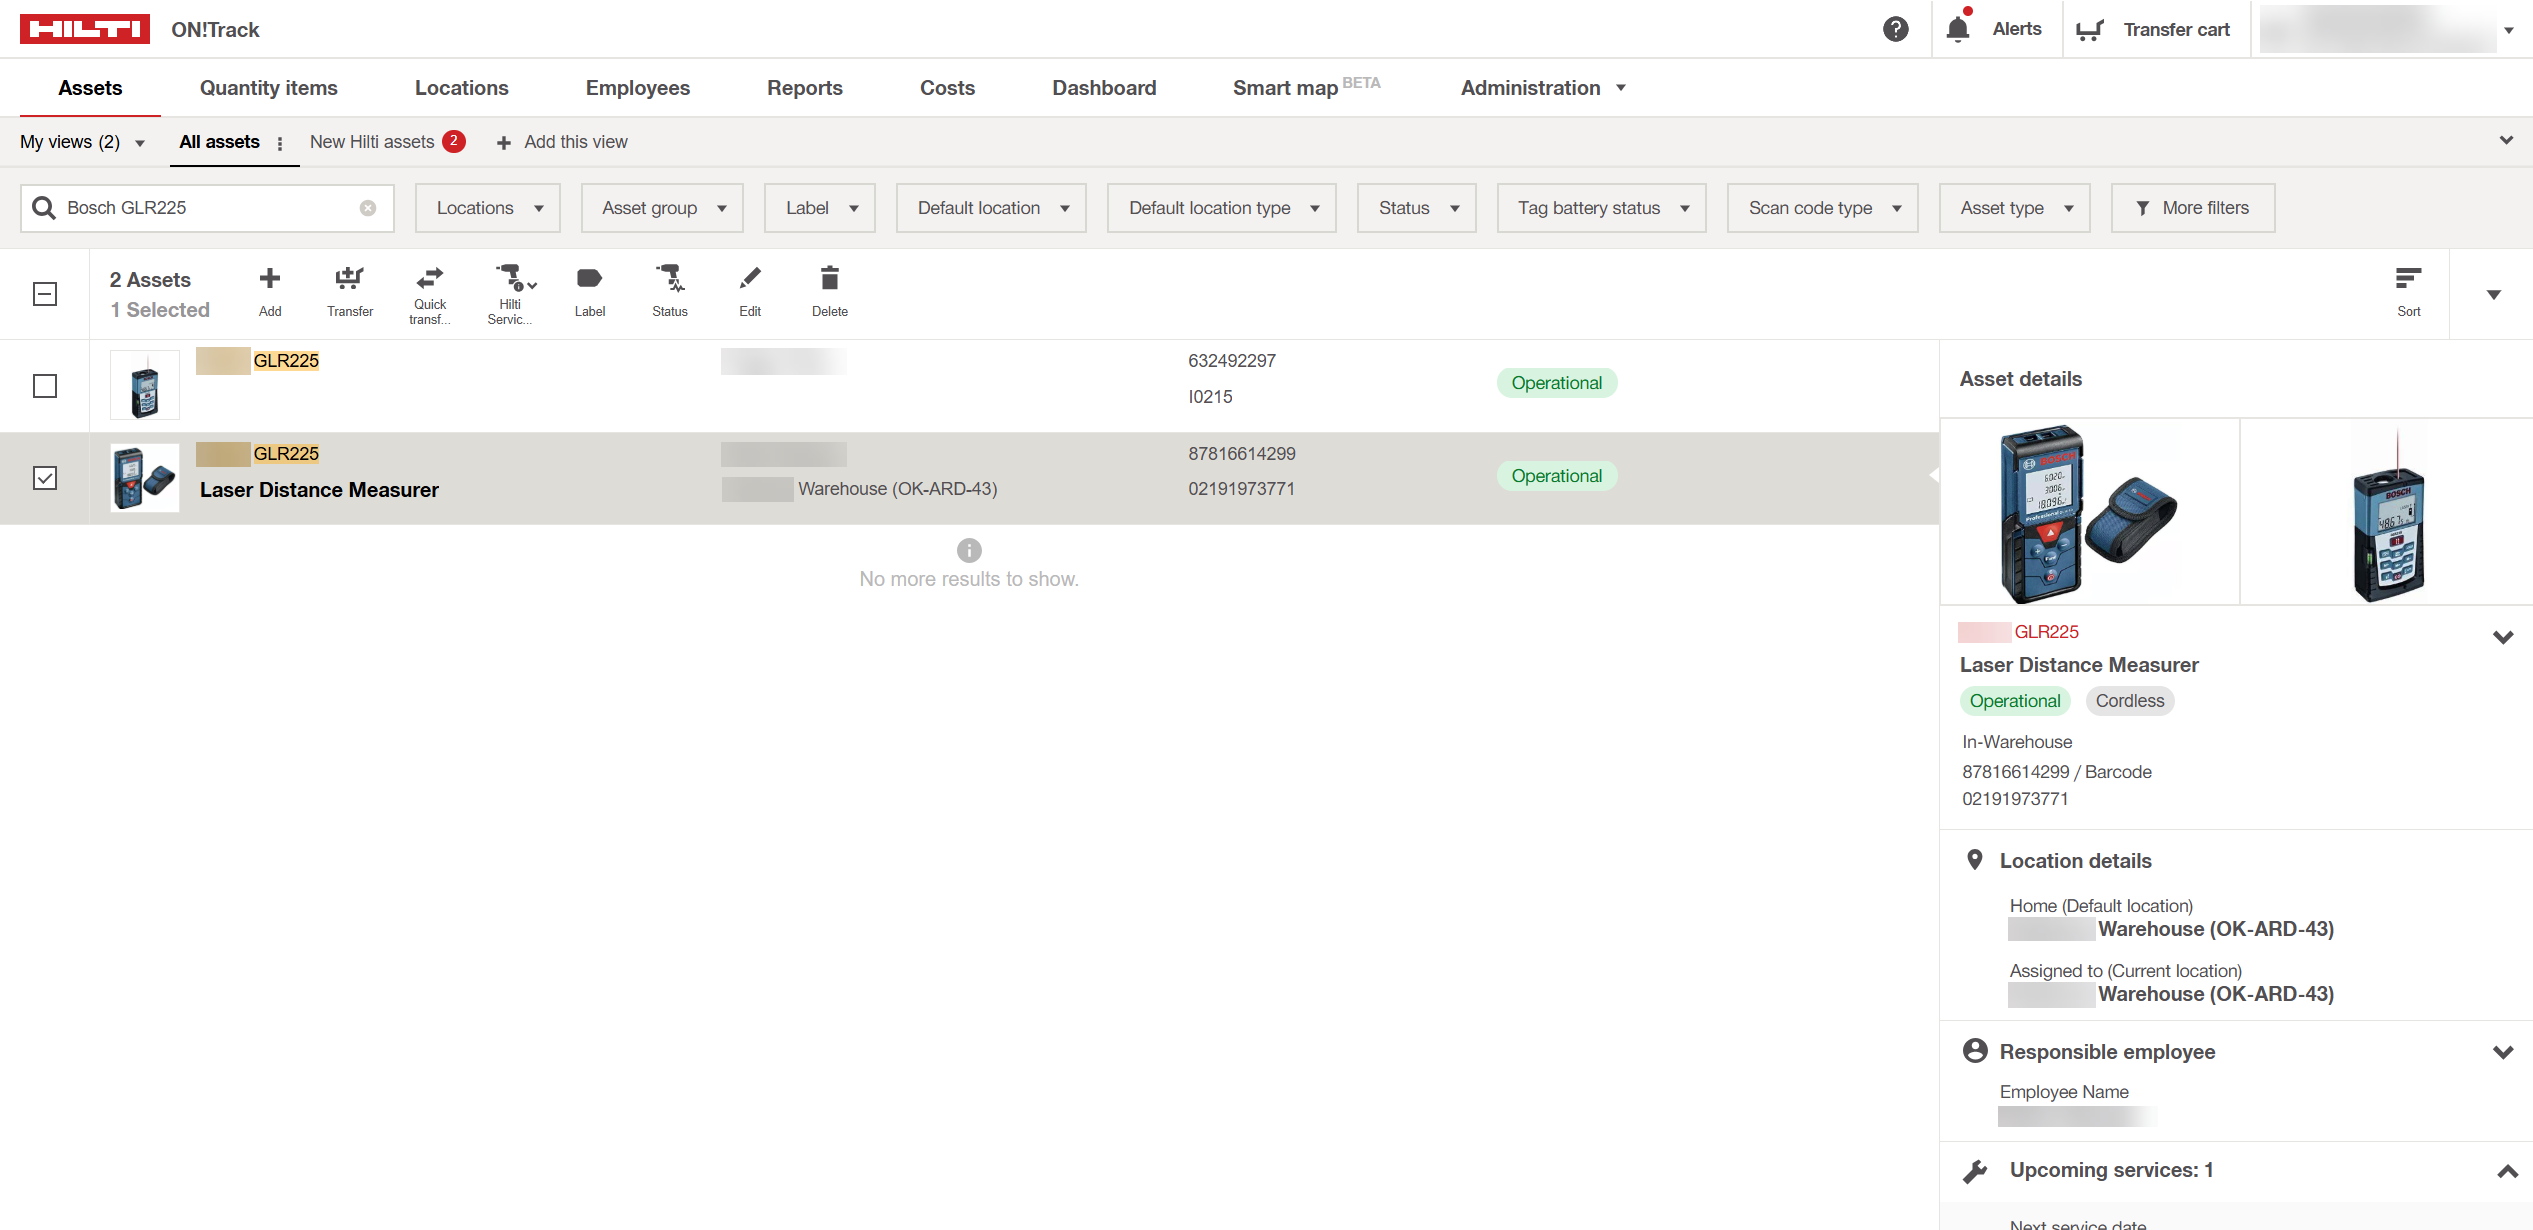Expand the asset info chevron
The width and height of the screenshot is (2533, 1230).
tap(2503, 637)
